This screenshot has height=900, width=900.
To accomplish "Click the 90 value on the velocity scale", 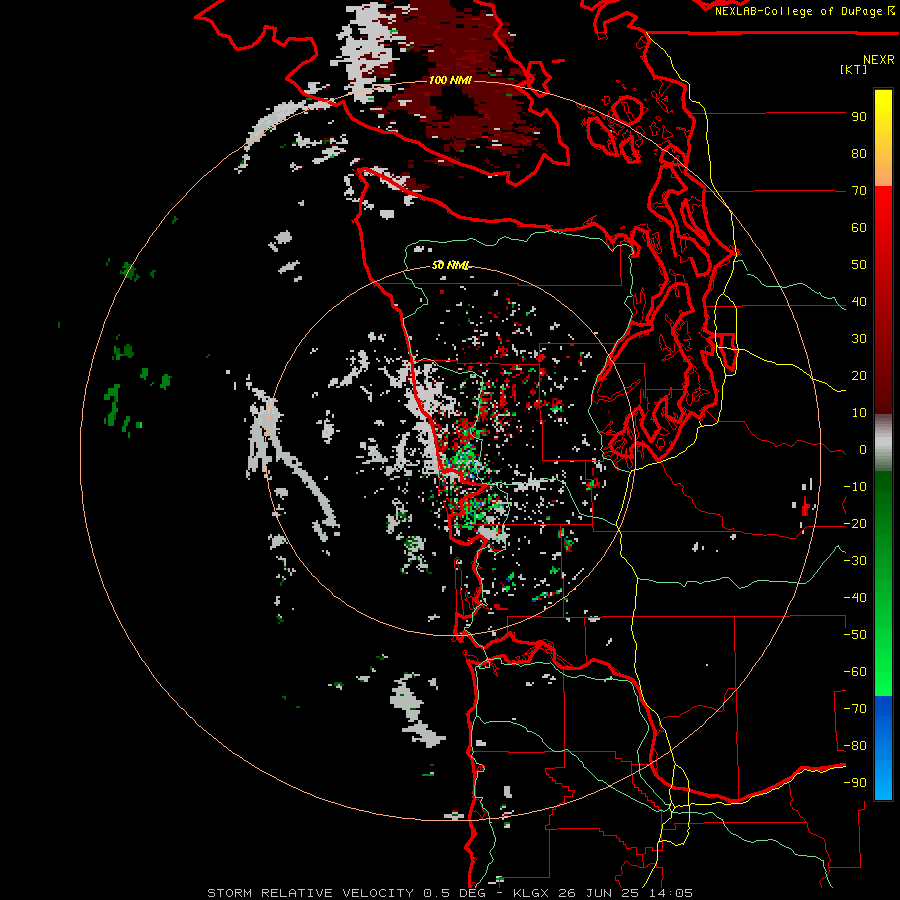I will click(x=859, y=117).
